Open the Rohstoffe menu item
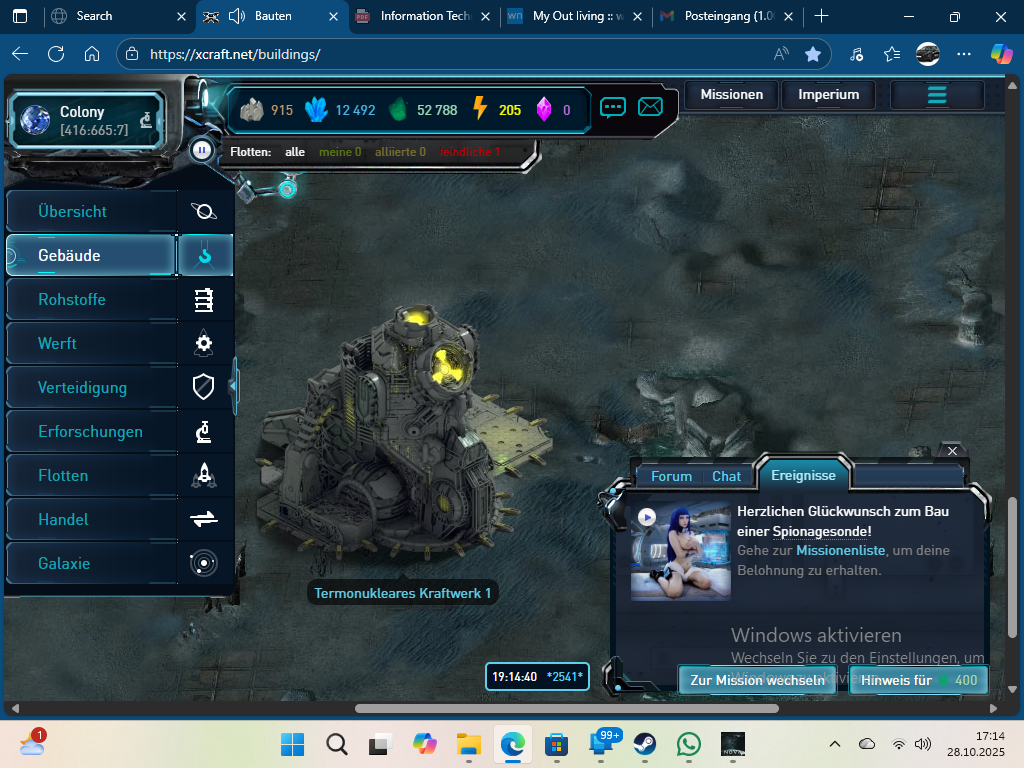This screenshot has height=768, width=1024. (72, 300)
